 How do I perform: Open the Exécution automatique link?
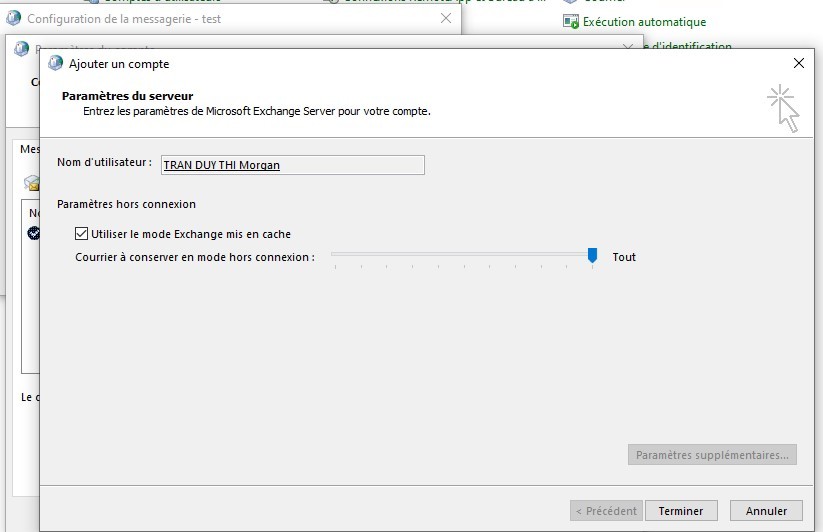[x=644, y=22]
